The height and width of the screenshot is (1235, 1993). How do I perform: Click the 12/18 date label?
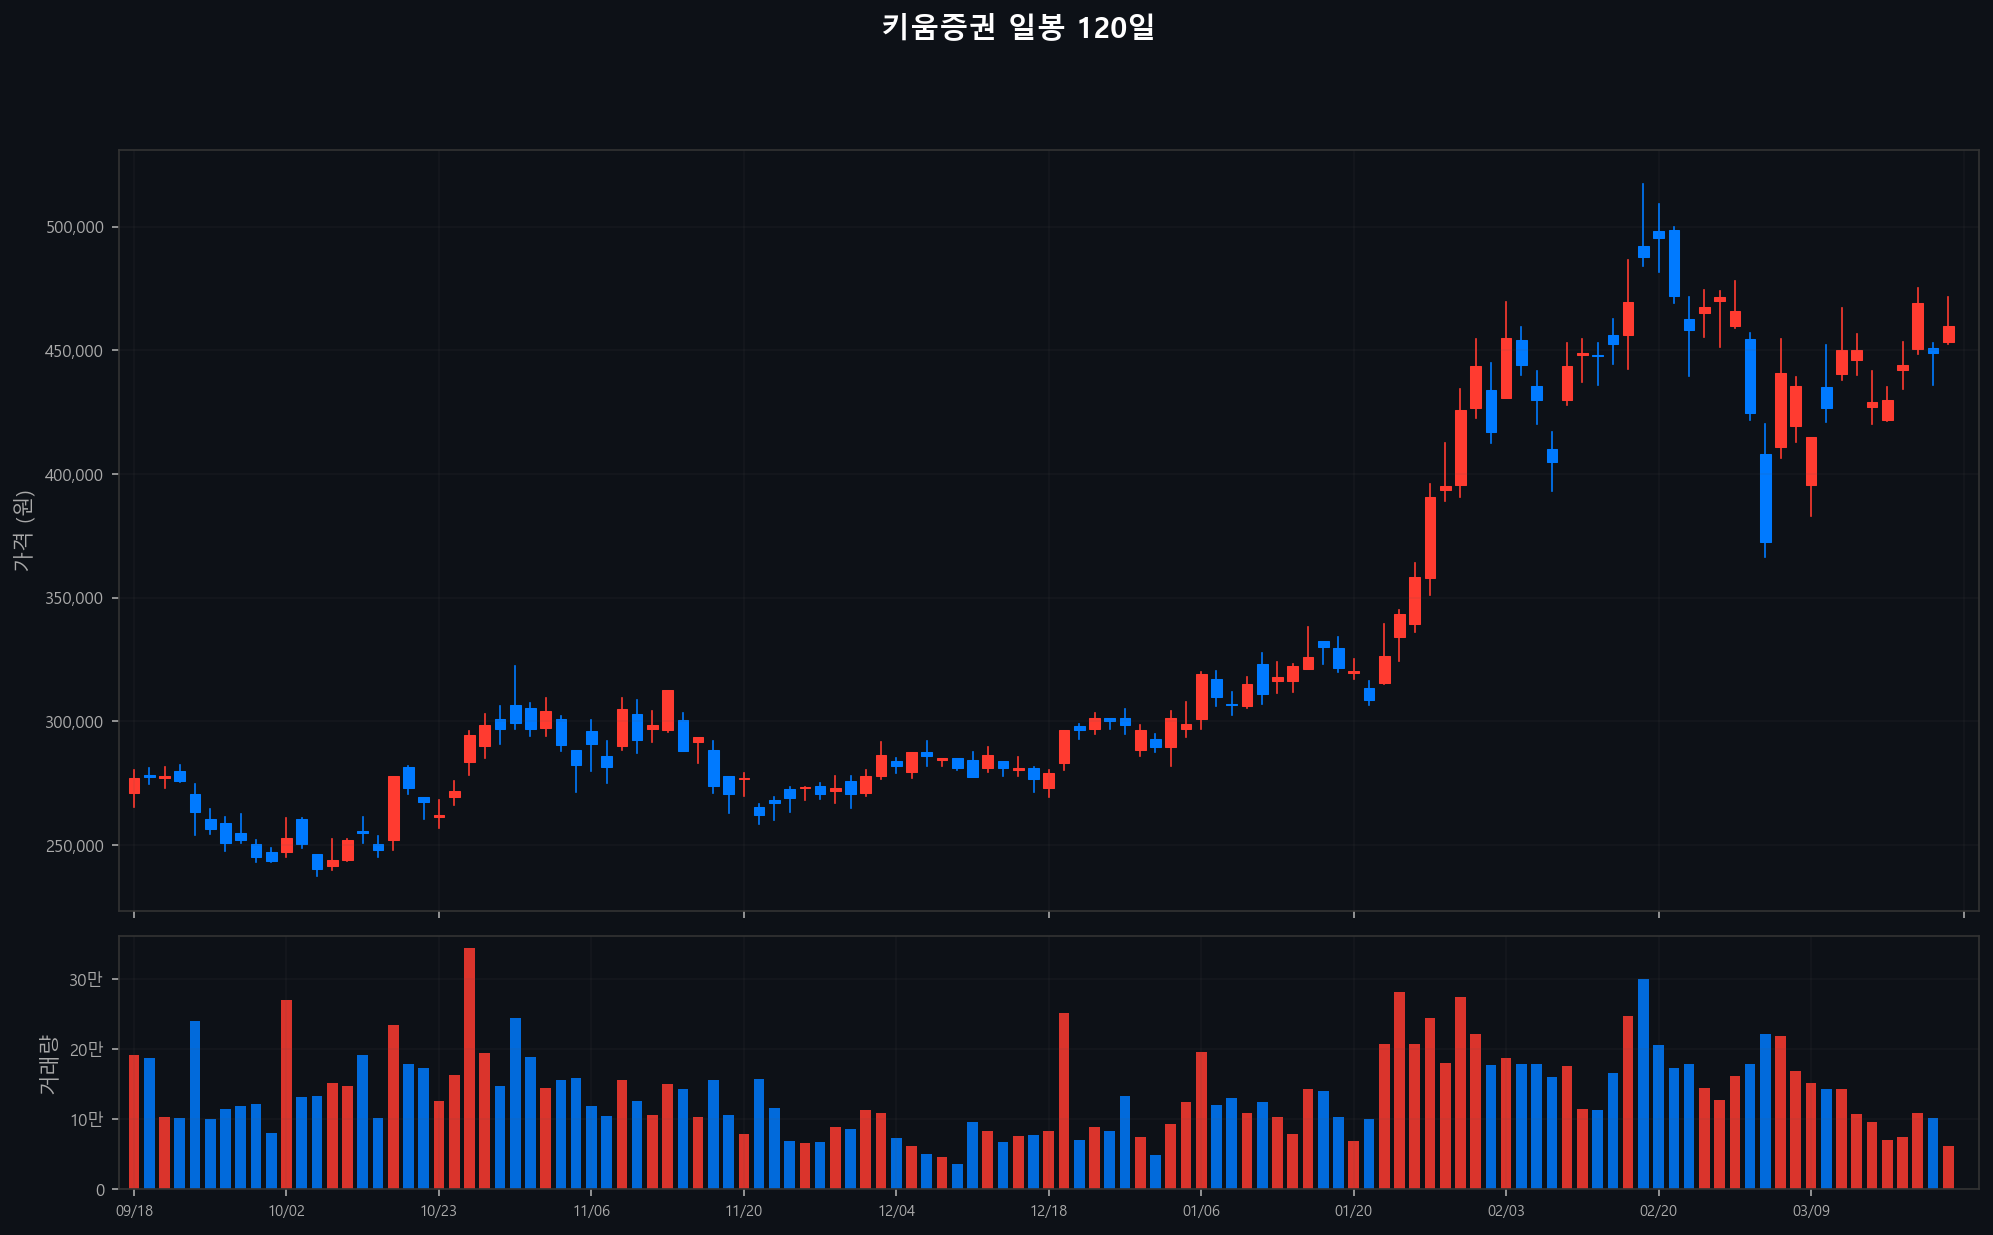pos(1048,1211)
